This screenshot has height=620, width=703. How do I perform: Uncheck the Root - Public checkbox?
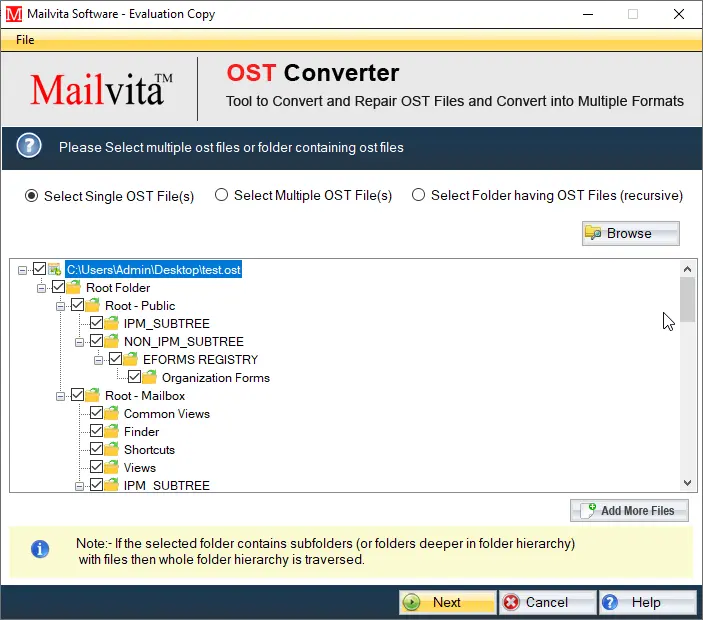pos(77,305)
